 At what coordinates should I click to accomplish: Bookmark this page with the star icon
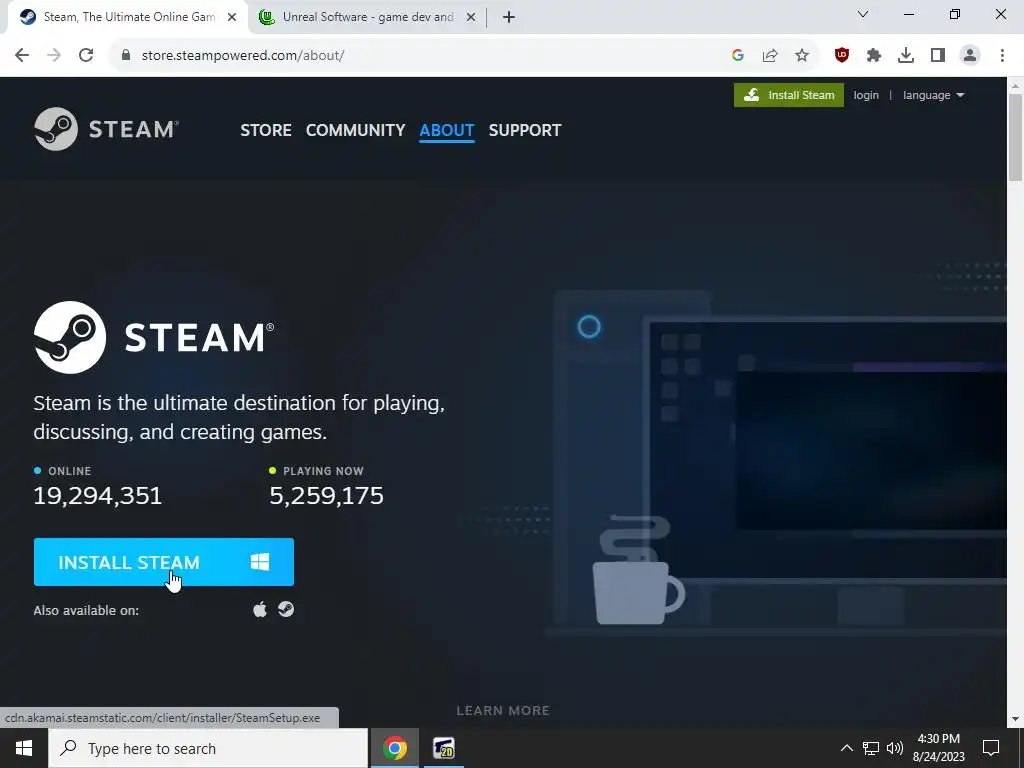[802, 56]
